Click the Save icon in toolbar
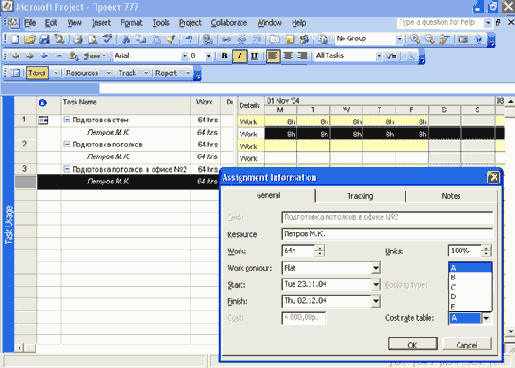Viewport: 515px width, 368px height. click(x=44, y=39)
